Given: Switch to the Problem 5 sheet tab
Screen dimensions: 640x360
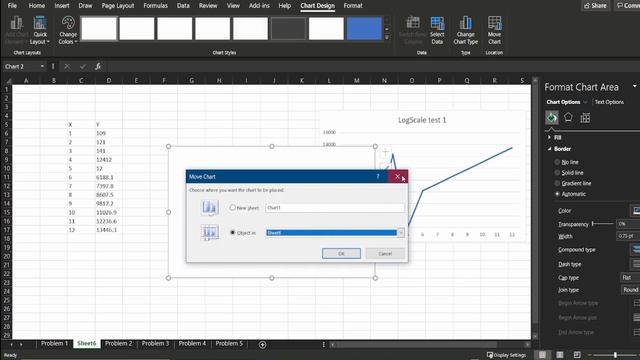Looking at the screenshot, I should (229, 344).
